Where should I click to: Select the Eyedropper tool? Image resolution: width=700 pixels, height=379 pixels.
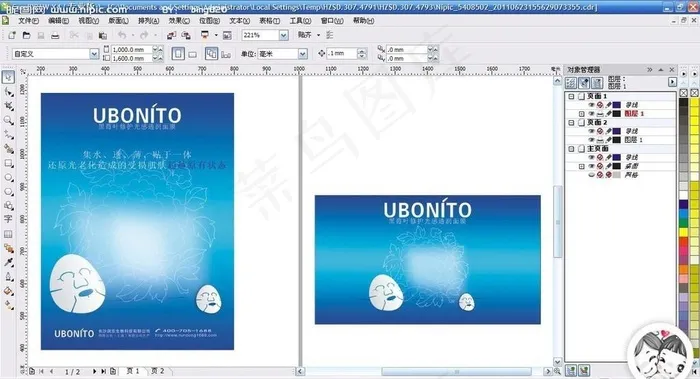[8, 262]
